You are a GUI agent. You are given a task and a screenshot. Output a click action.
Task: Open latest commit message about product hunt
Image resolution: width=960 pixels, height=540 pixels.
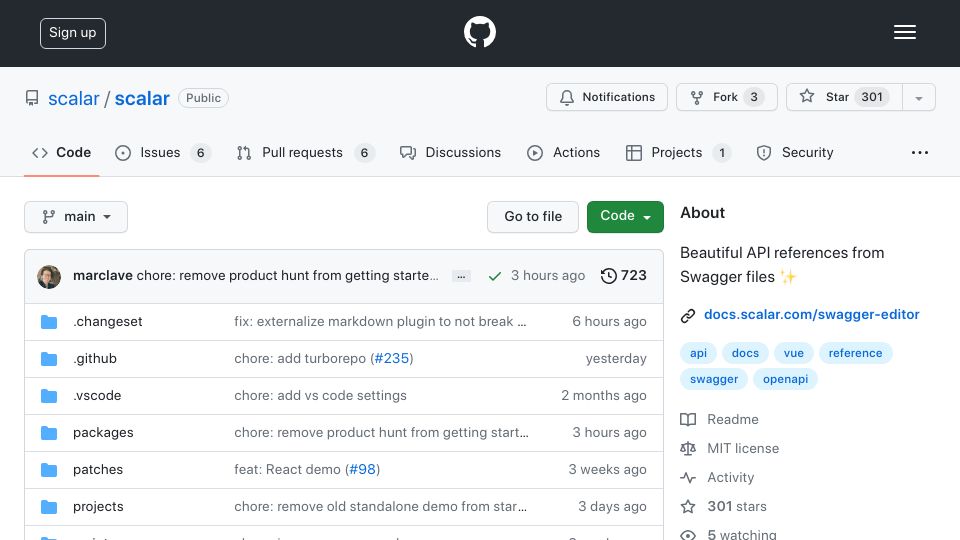(x=288, y=276)
